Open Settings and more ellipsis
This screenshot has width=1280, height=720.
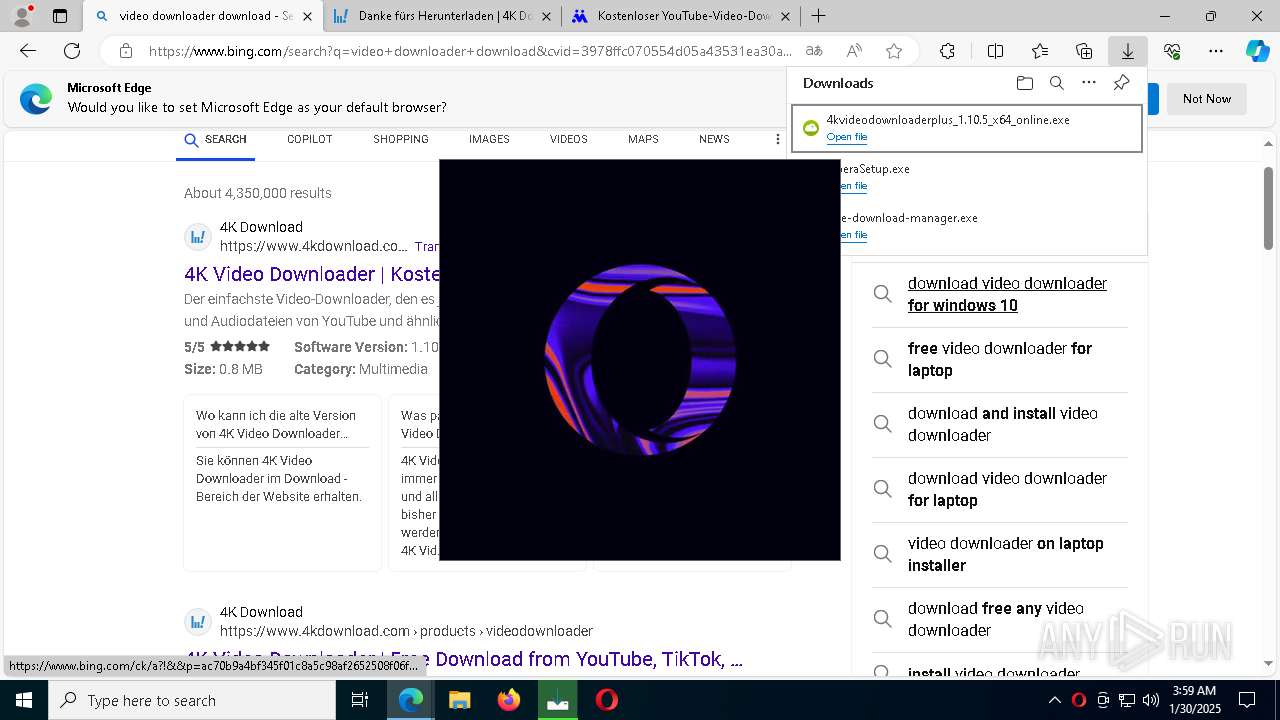[1216, 51]
